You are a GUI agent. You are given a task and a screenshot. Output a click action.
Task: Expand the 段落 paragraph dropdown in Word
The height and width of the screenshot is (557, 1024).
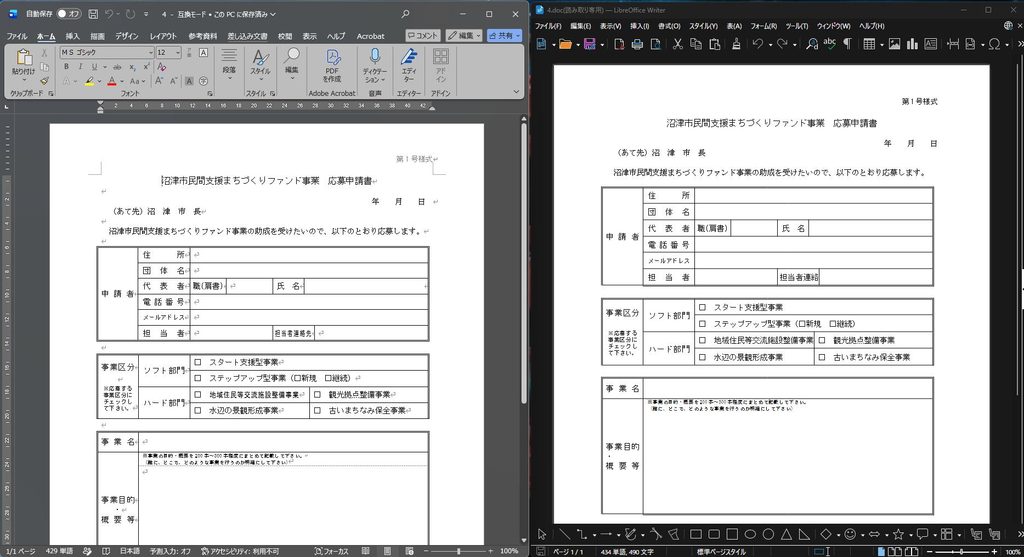point(229,77)
